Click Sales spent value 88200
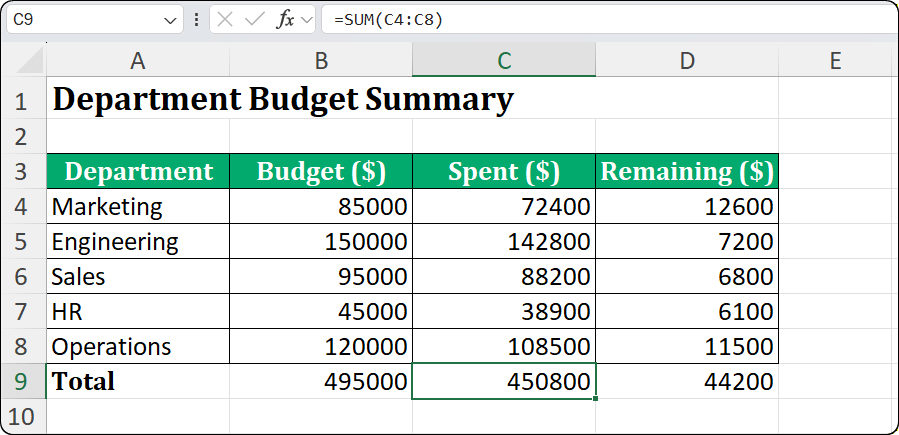The image size is (899, 435). click(504, 276)
